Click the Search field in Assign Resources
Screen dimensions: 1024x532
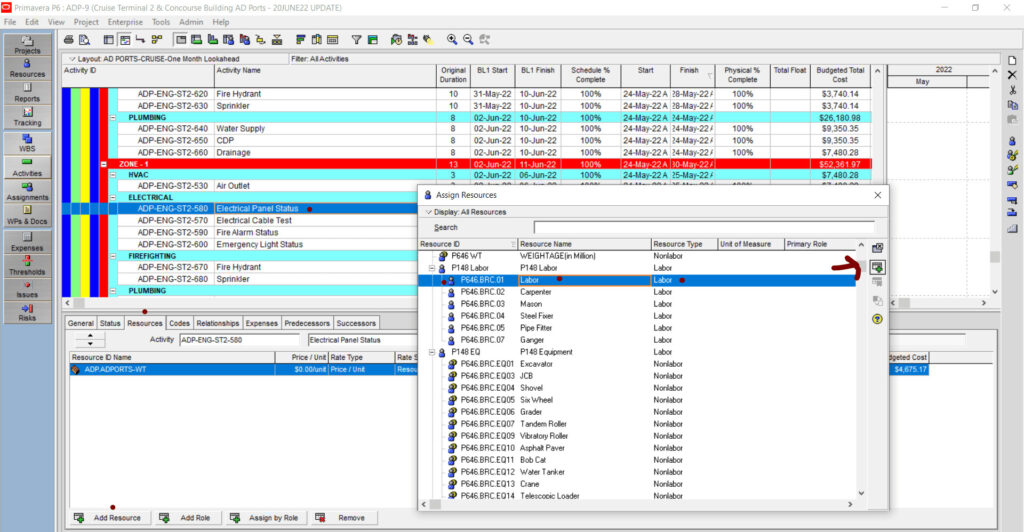point(703,227)
